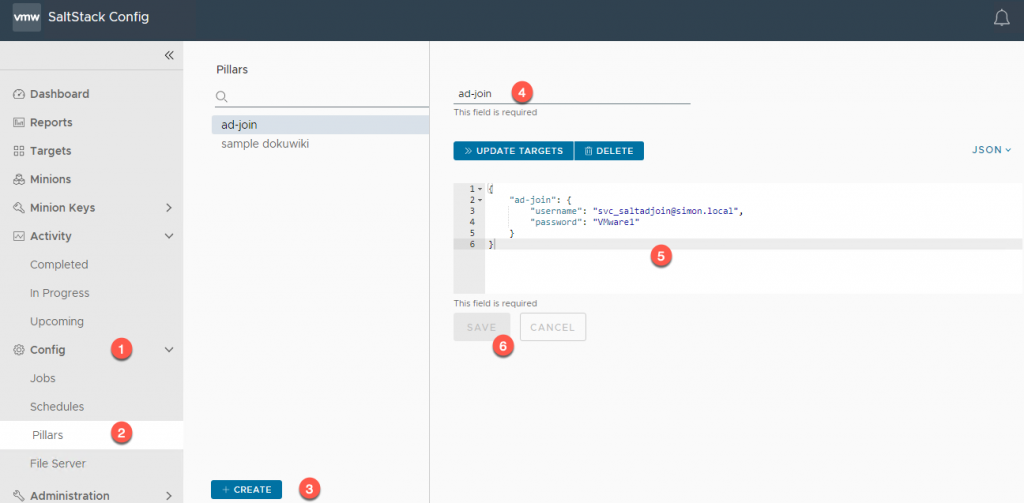The height and width of the screenshot is (503, 1024).
Task: Click the Delete button
Action: (609, 151)
